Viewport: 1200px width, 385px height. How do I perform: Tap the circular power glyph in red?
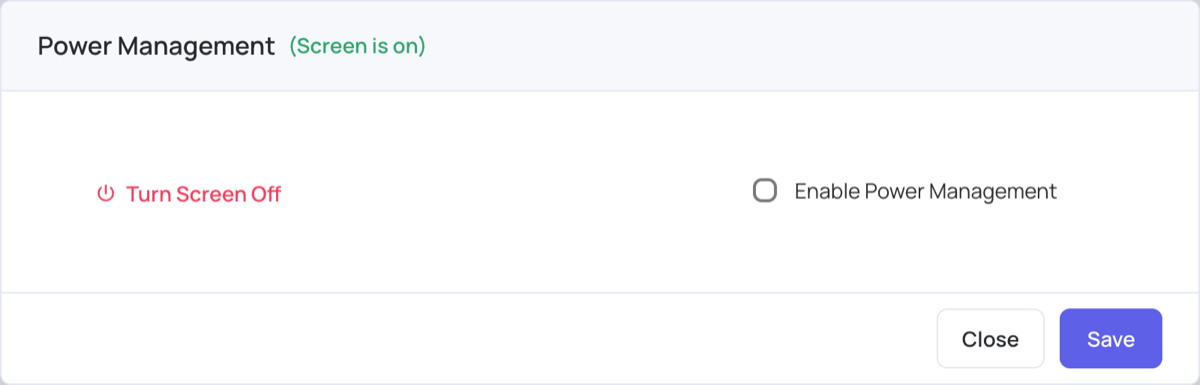pos(106,194)
